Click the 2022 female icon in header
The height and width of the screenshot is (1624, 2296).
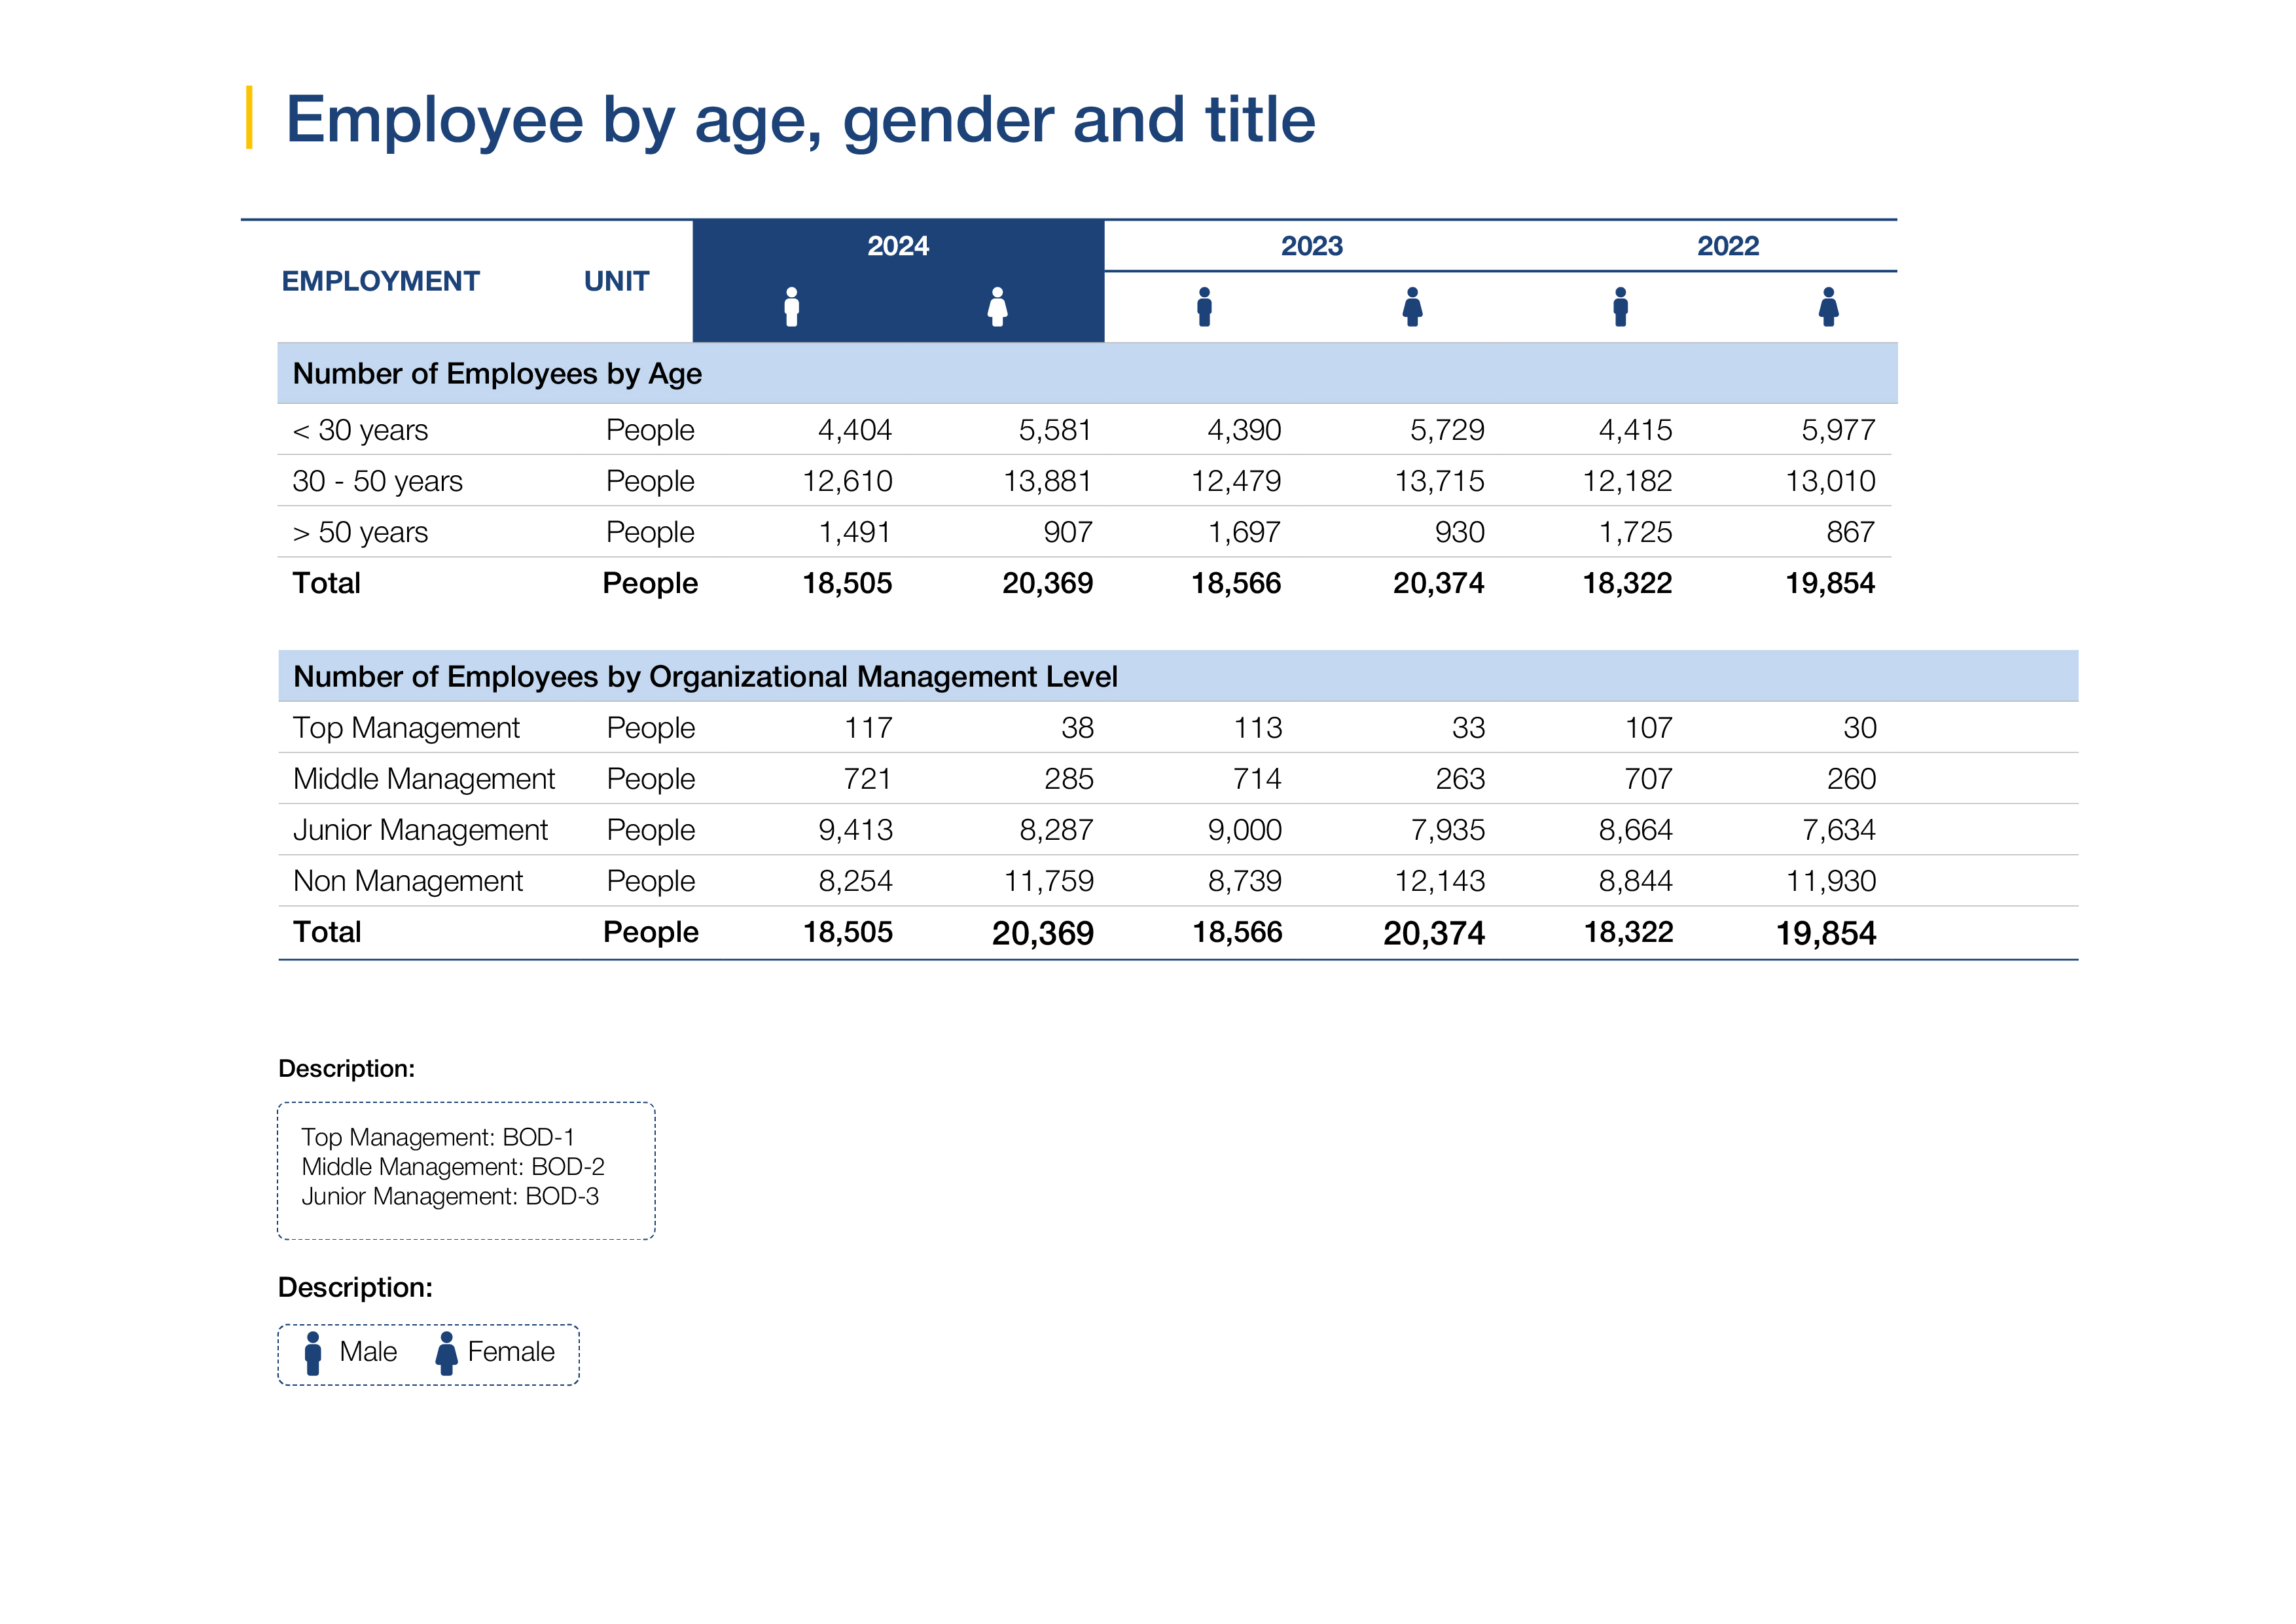click(1828, 307)
